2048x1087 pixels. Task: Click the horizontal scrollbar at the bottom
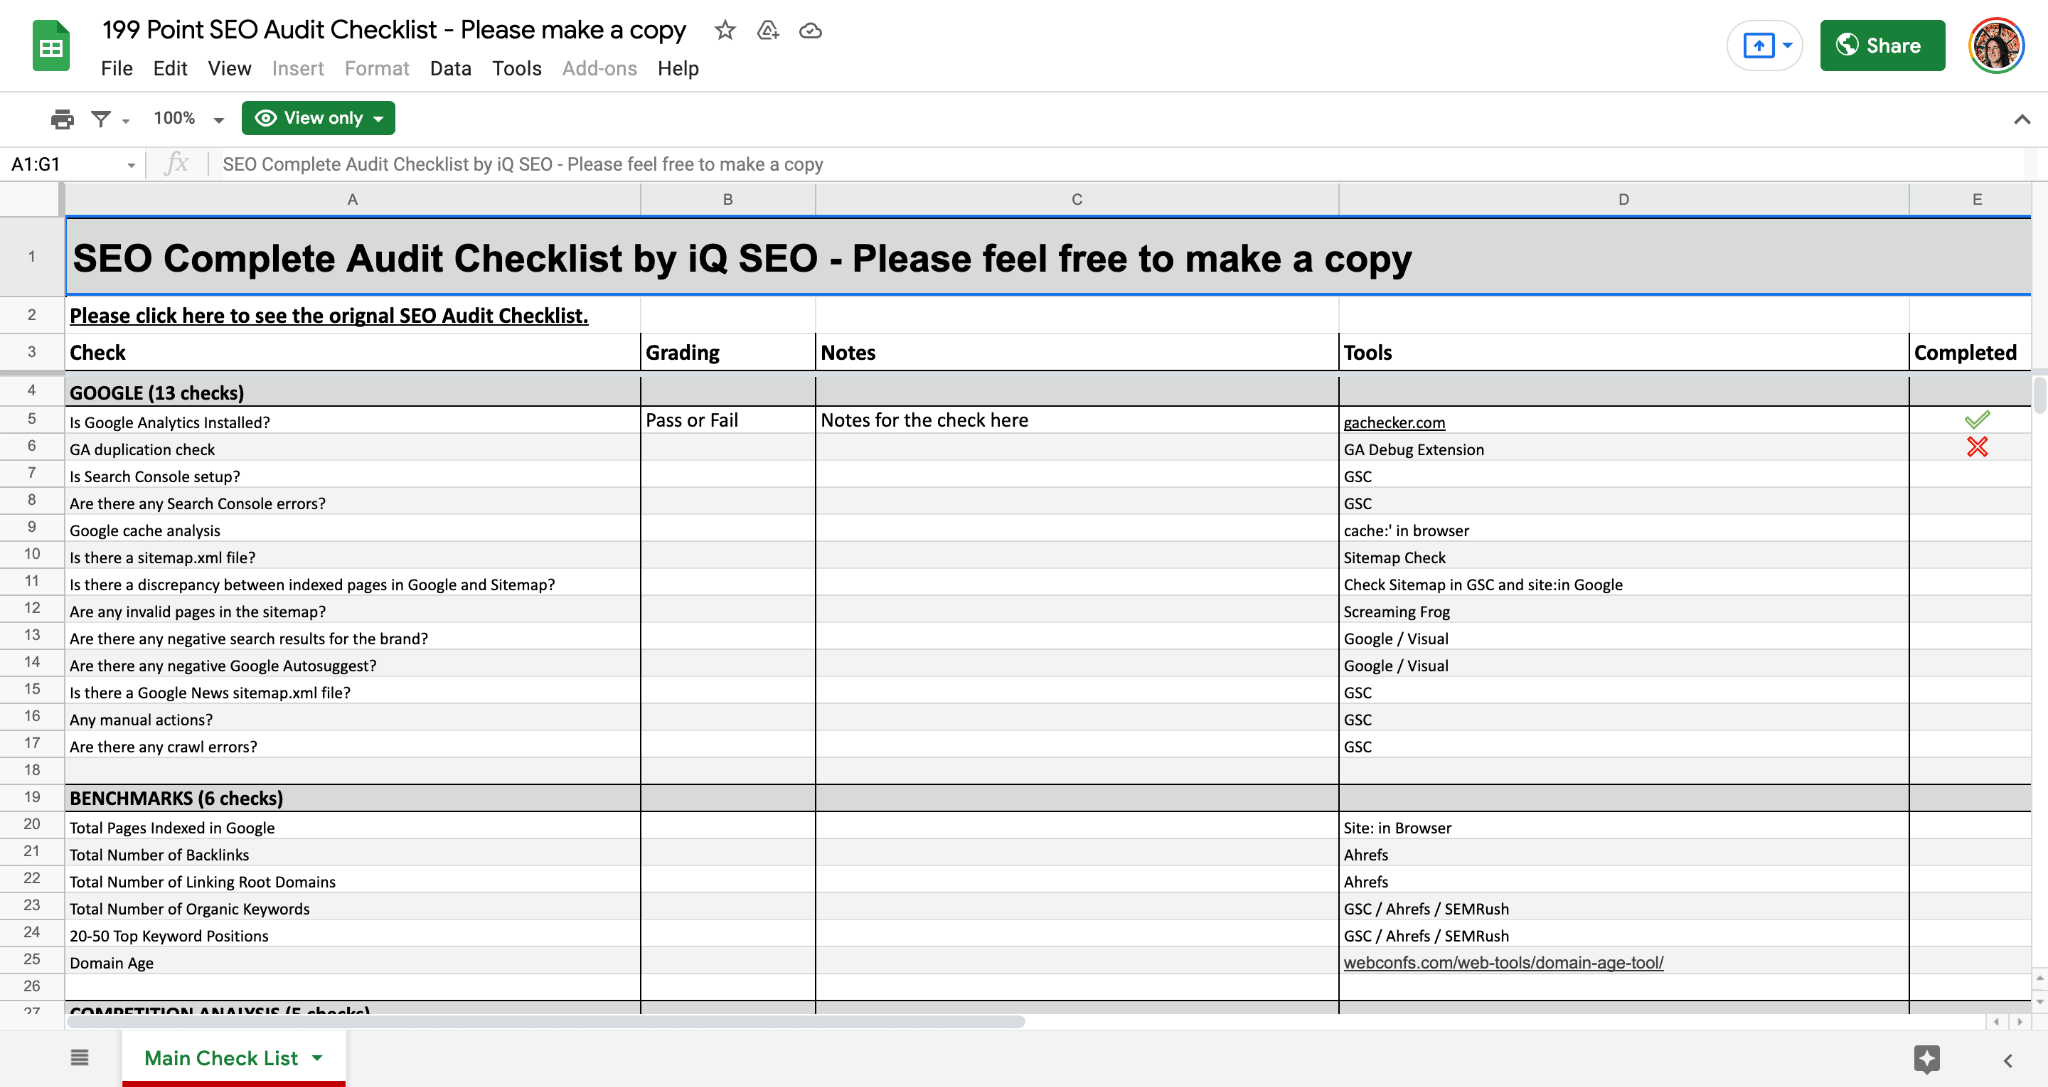tap(545, 1022)
